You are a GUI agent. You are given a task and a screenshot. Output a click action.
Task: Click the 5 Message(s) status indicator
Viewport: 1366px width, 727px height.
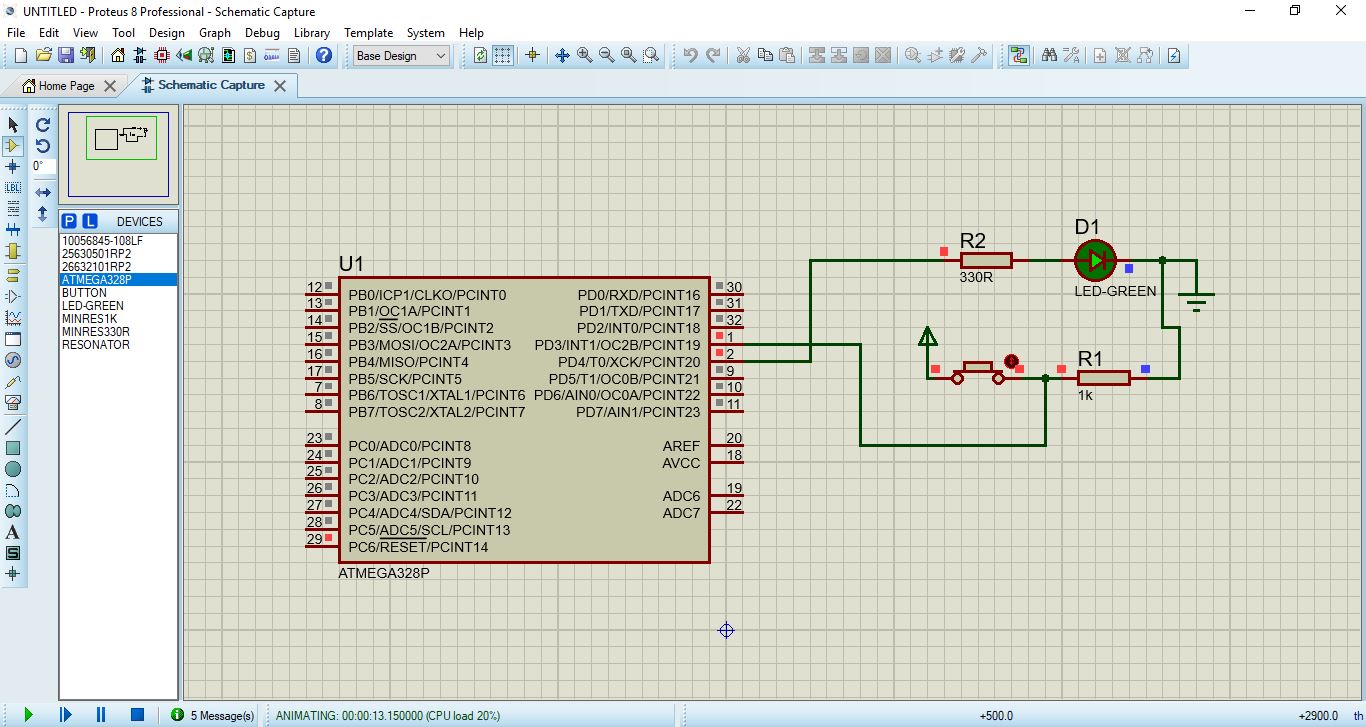click(213, 715)
